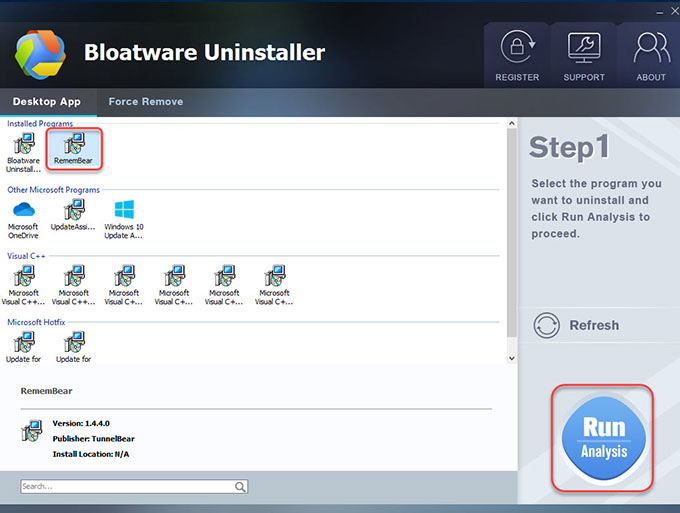
Task: Click the Version: 1.4.4.0 text
Action: click(x=81, y=423)
